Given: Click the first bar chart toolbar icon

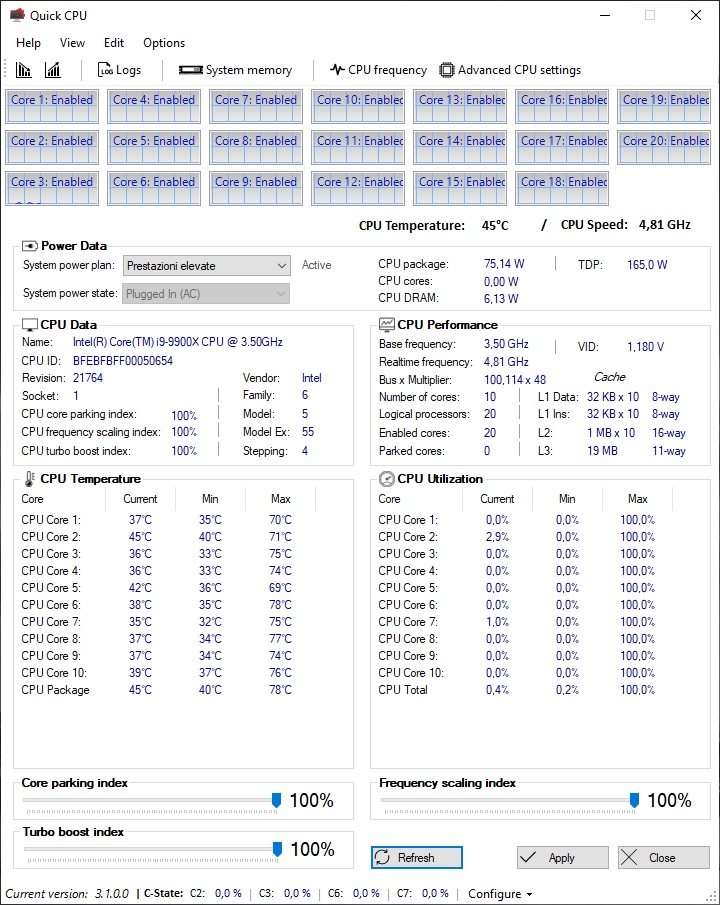Looking at the screenshot, I should tap(24, 70).
